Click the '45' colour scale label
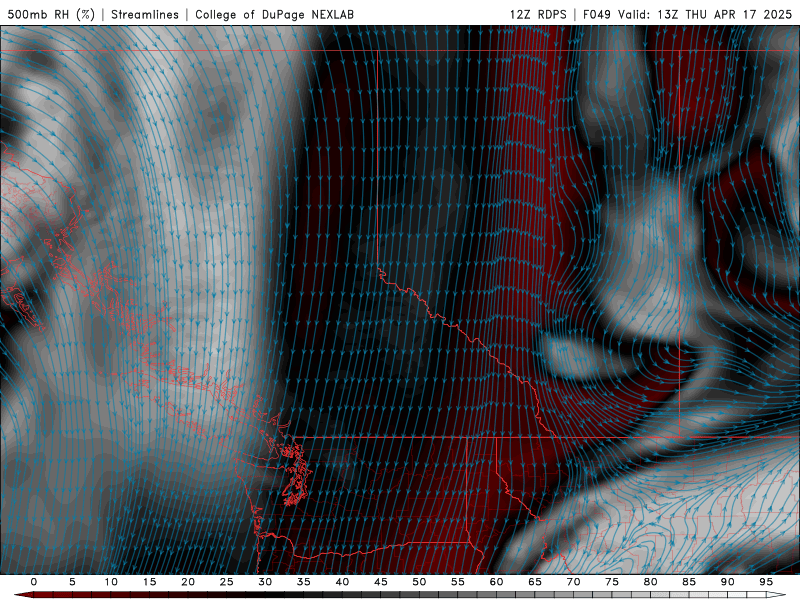Viewport: 800px width, 600px height. click(x=381, y=582)
